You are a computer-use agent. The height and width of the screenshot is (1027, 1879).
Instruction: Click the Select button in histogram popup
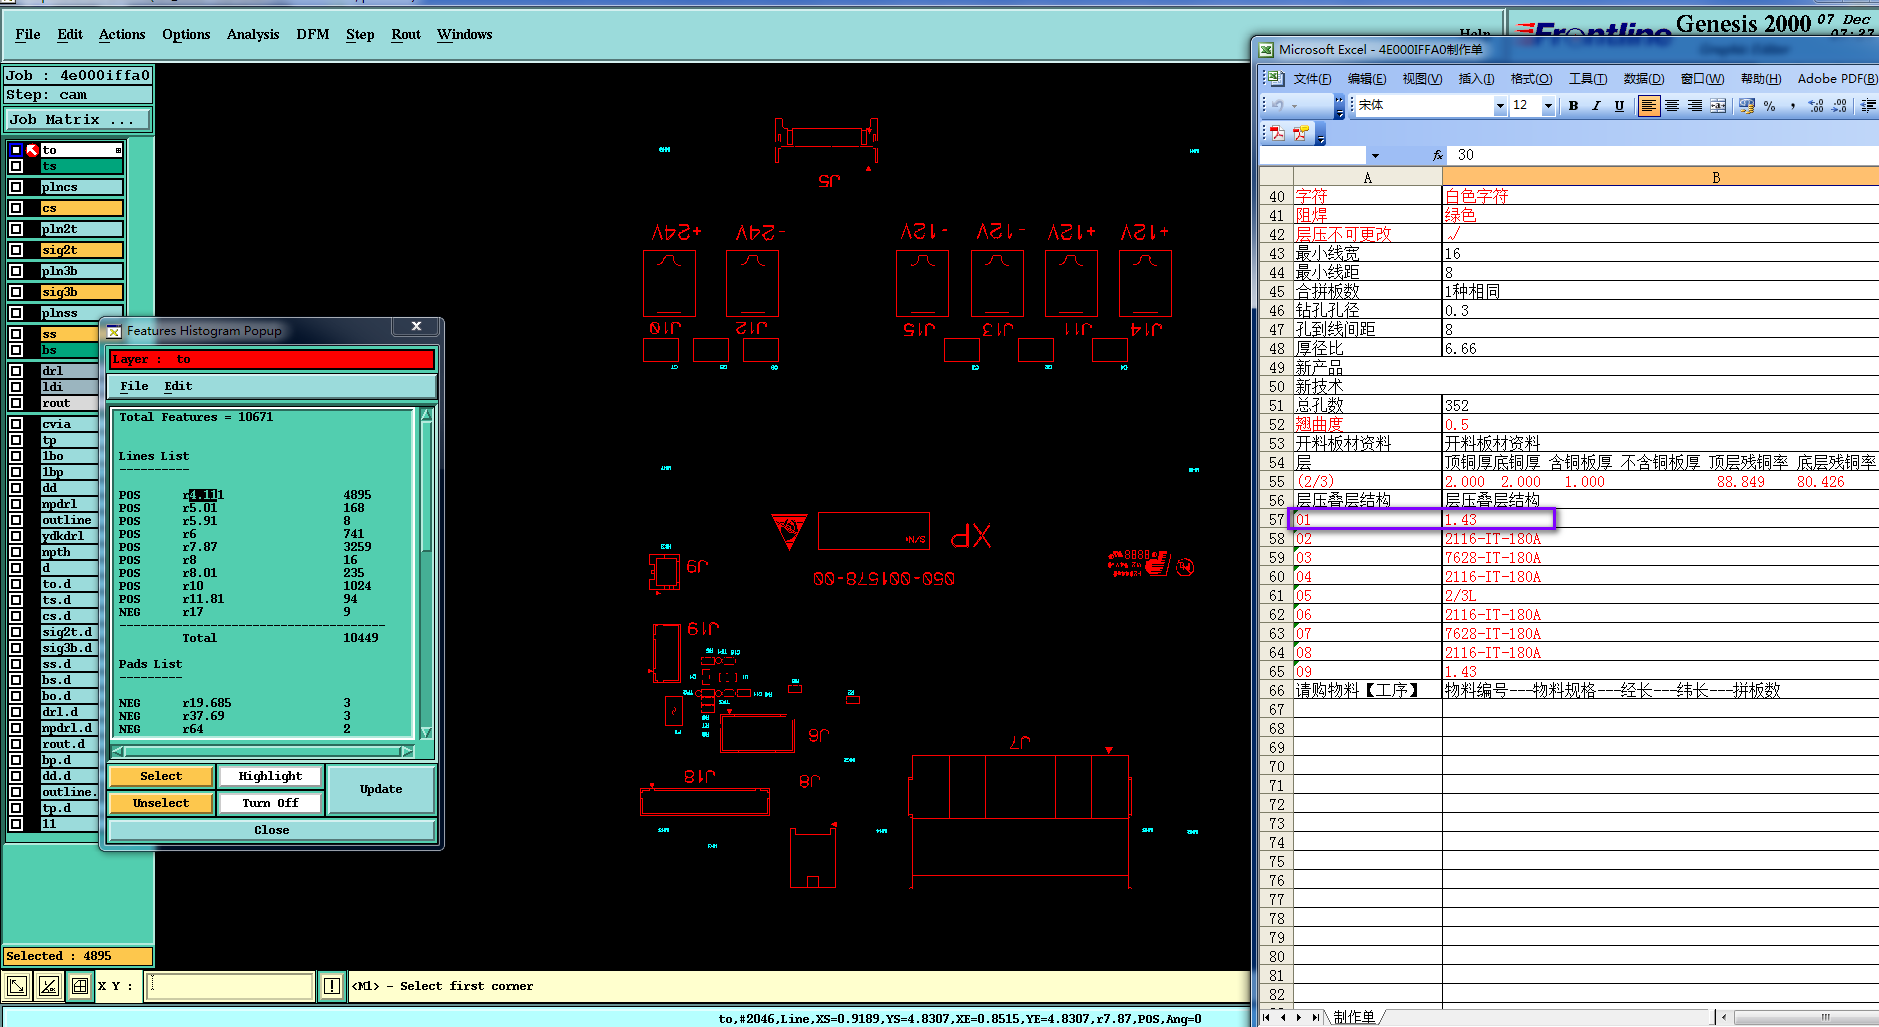161,776
